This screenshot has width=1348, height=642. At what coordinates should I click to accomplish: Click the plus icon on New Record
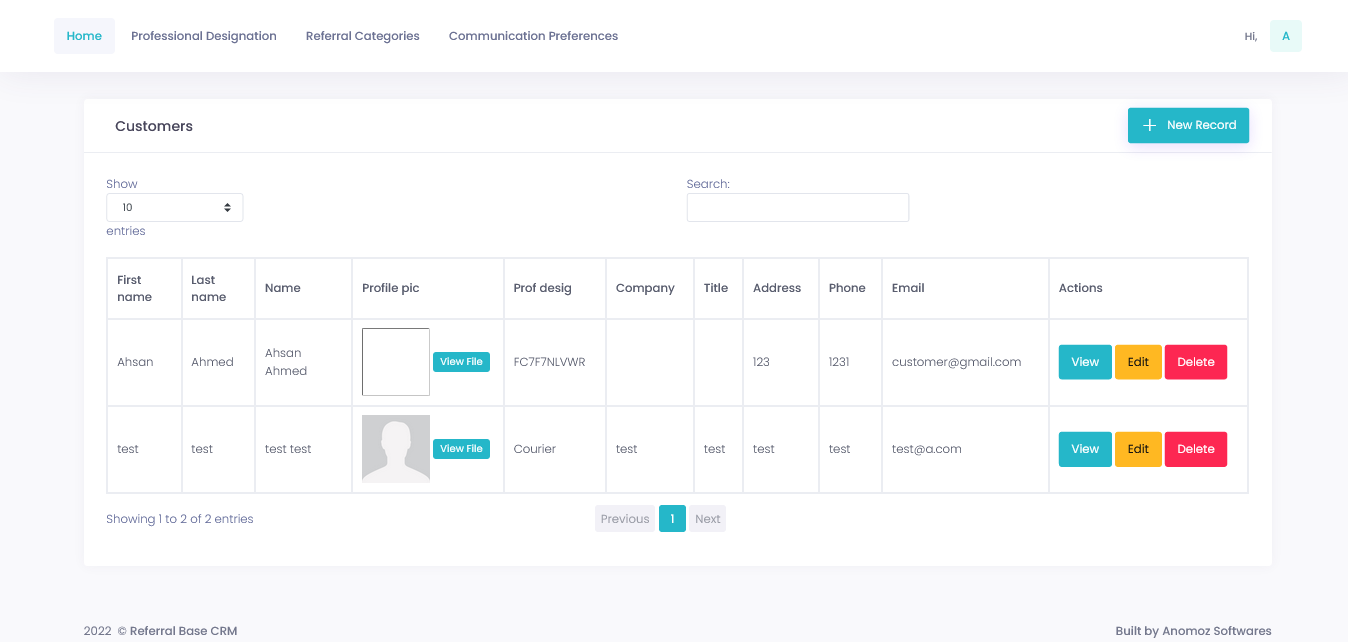[x=1149, y=125]
